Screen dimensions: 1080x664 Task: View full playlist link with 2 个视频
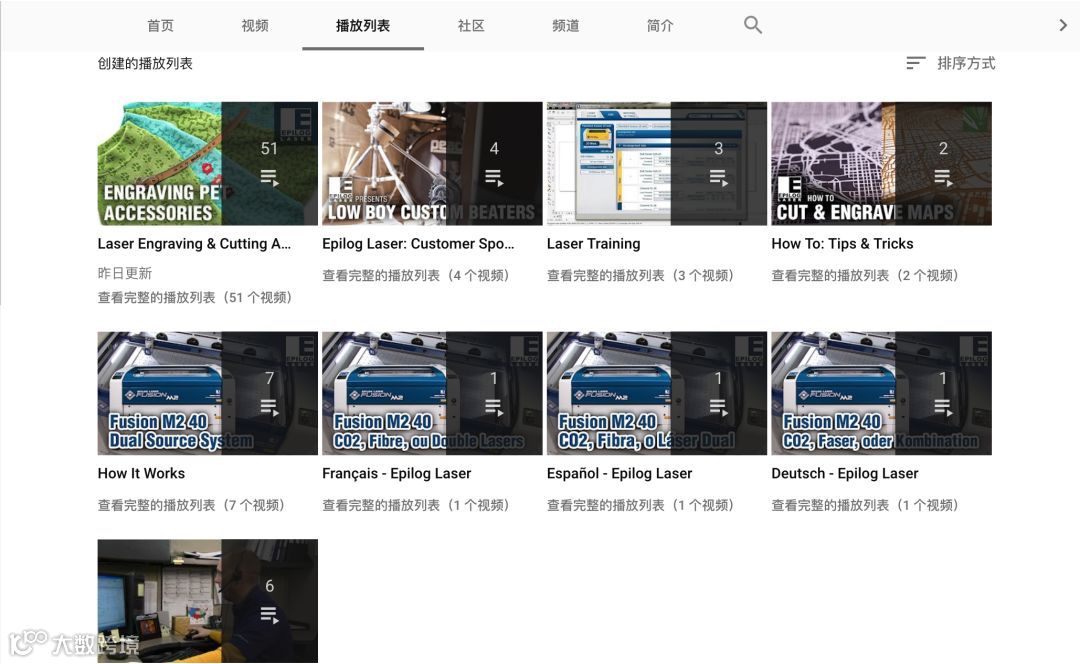click(867, 276)
